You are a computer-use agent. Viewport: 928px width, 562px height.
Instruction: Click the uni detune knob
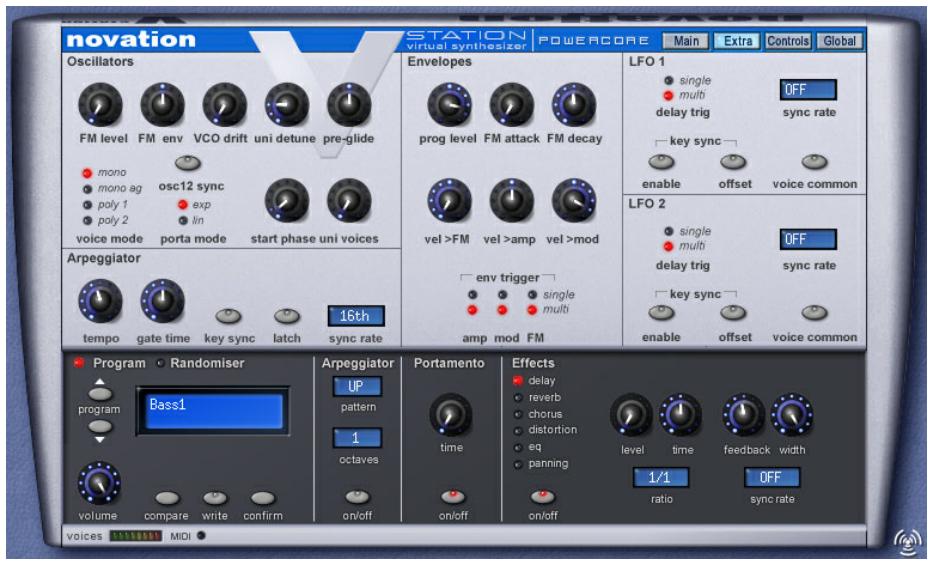pyautogui.click(x=287, y=104)
